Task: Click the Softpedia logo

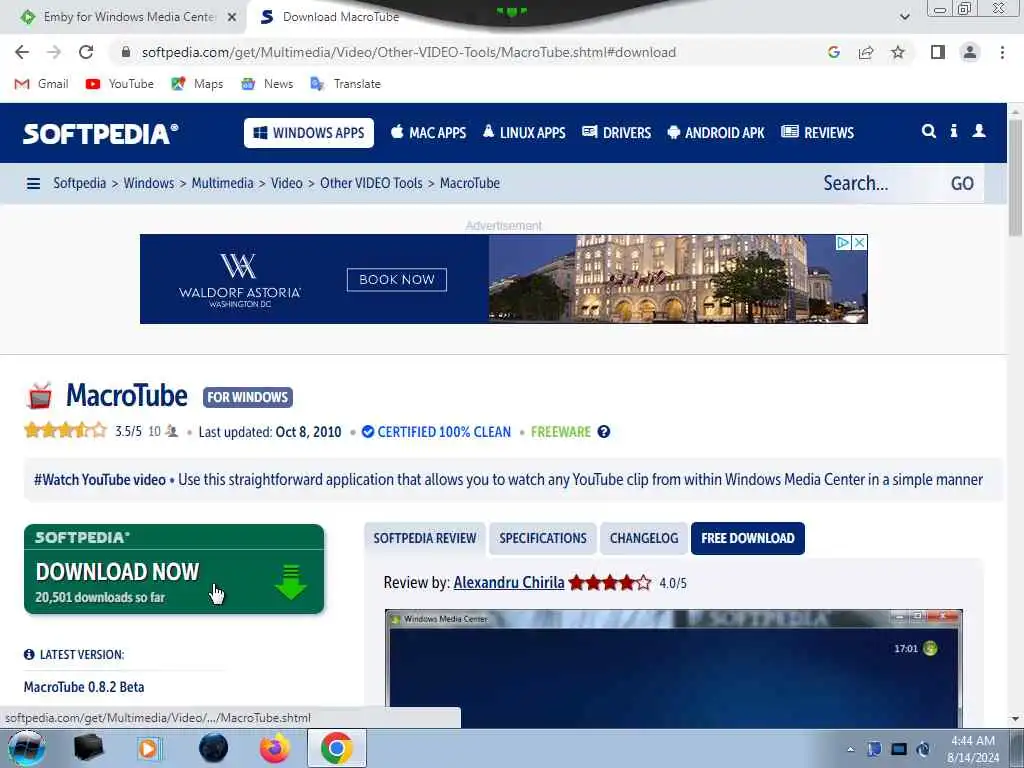Action: pyautogui.click(x=101, y=134)
